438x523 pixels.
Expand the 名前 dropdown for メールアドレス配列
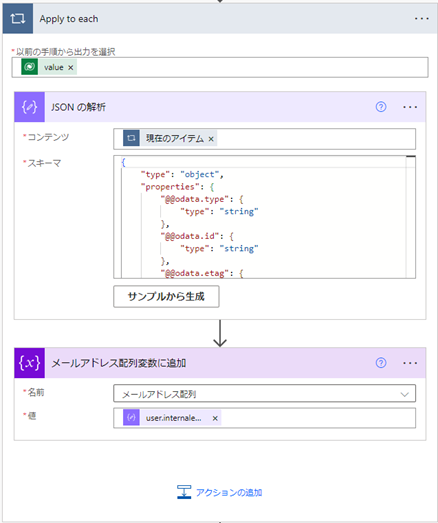click(405, 394)
